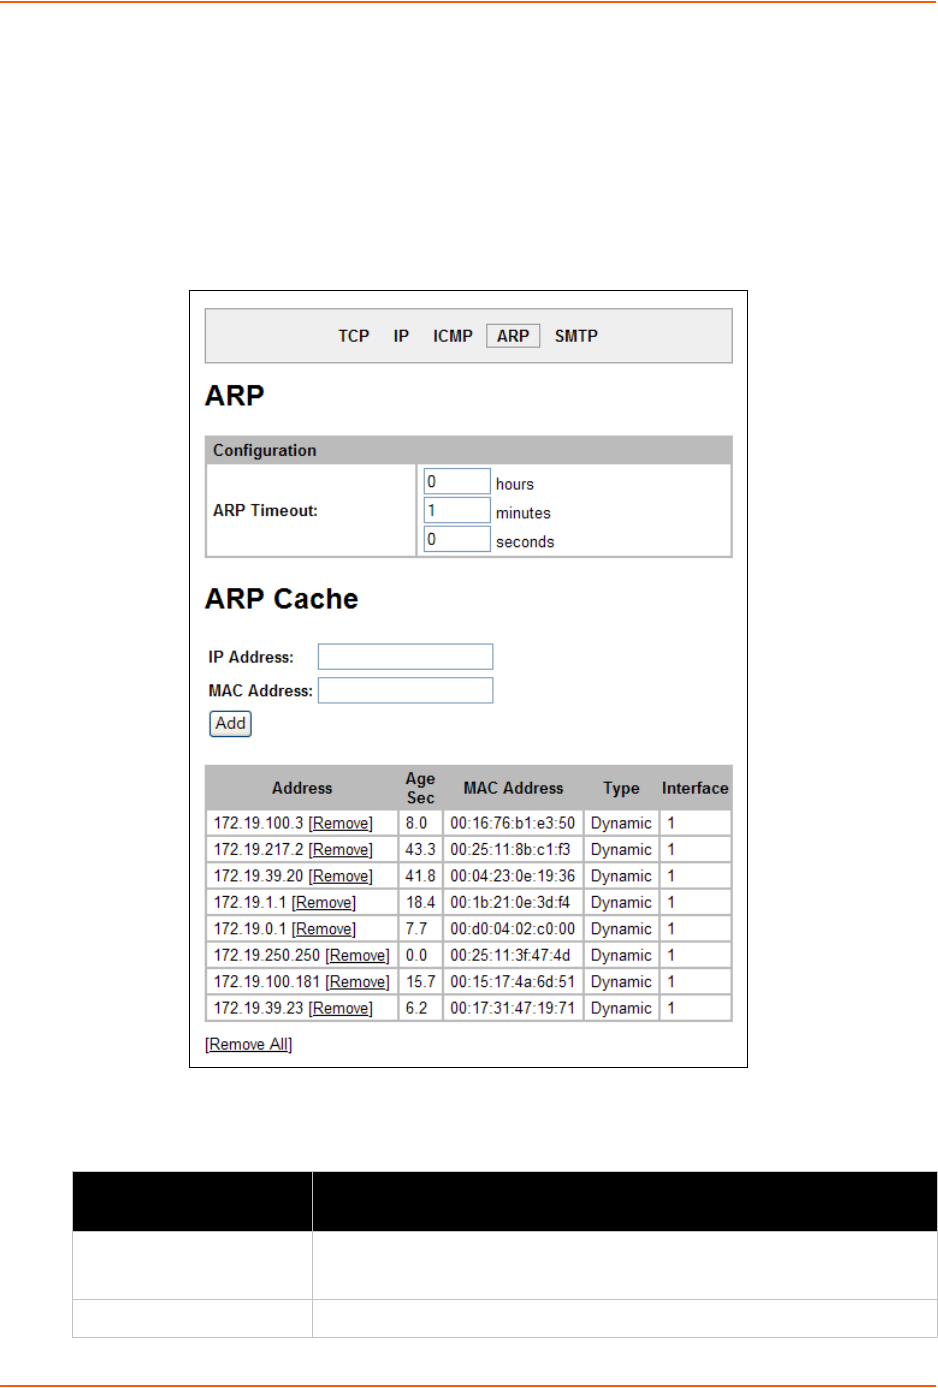Click Remove next to 172.19.100.181
The image size is (938, 1388).
tap(357, 982)
